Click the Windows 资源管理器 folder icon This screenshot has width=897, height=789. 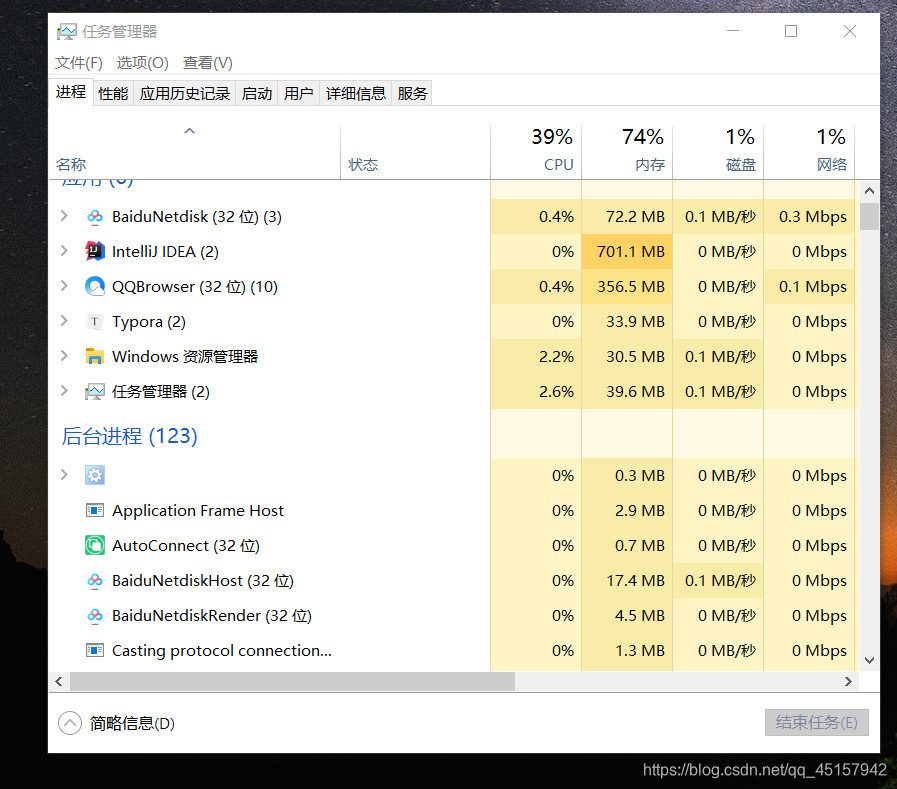coord(94,356)
